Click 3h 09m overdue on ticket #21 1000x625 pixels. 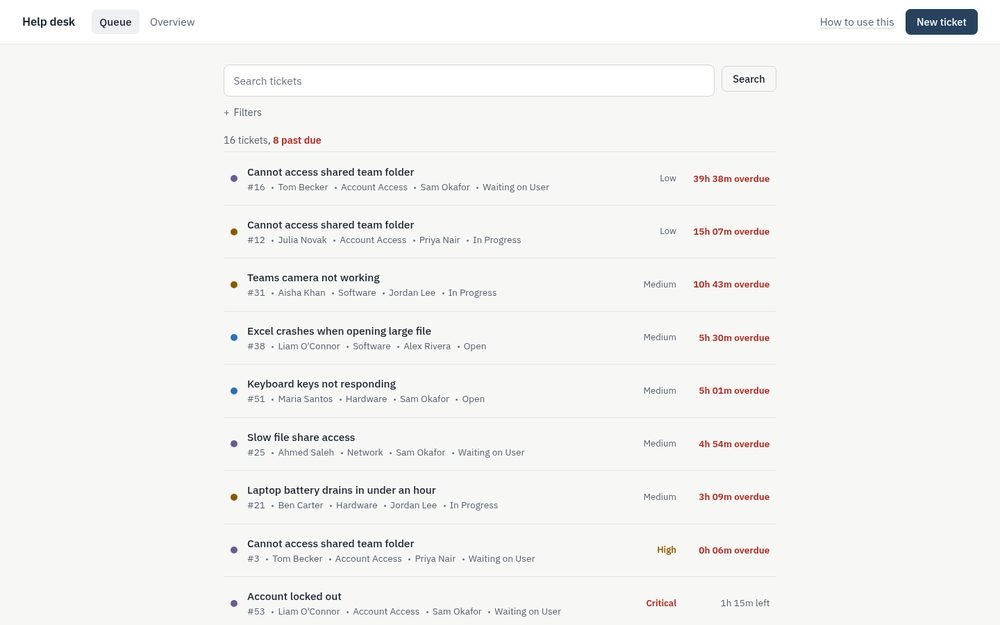coord(733,497)
